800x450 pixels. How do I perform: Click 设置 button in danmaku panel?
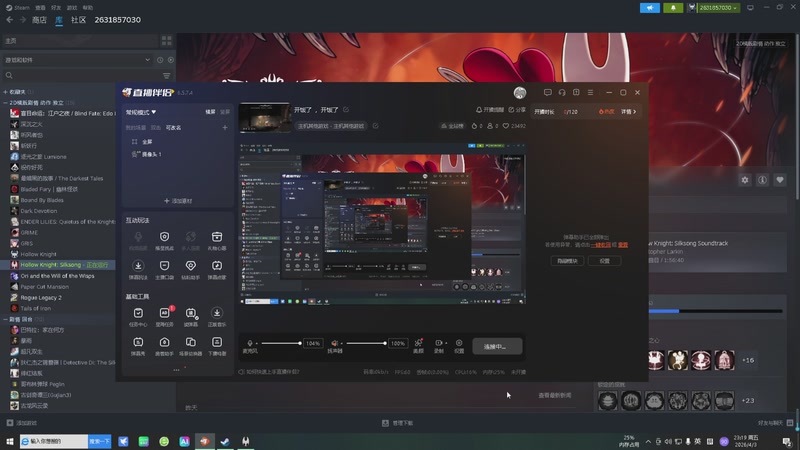click(x=605, y=261)
